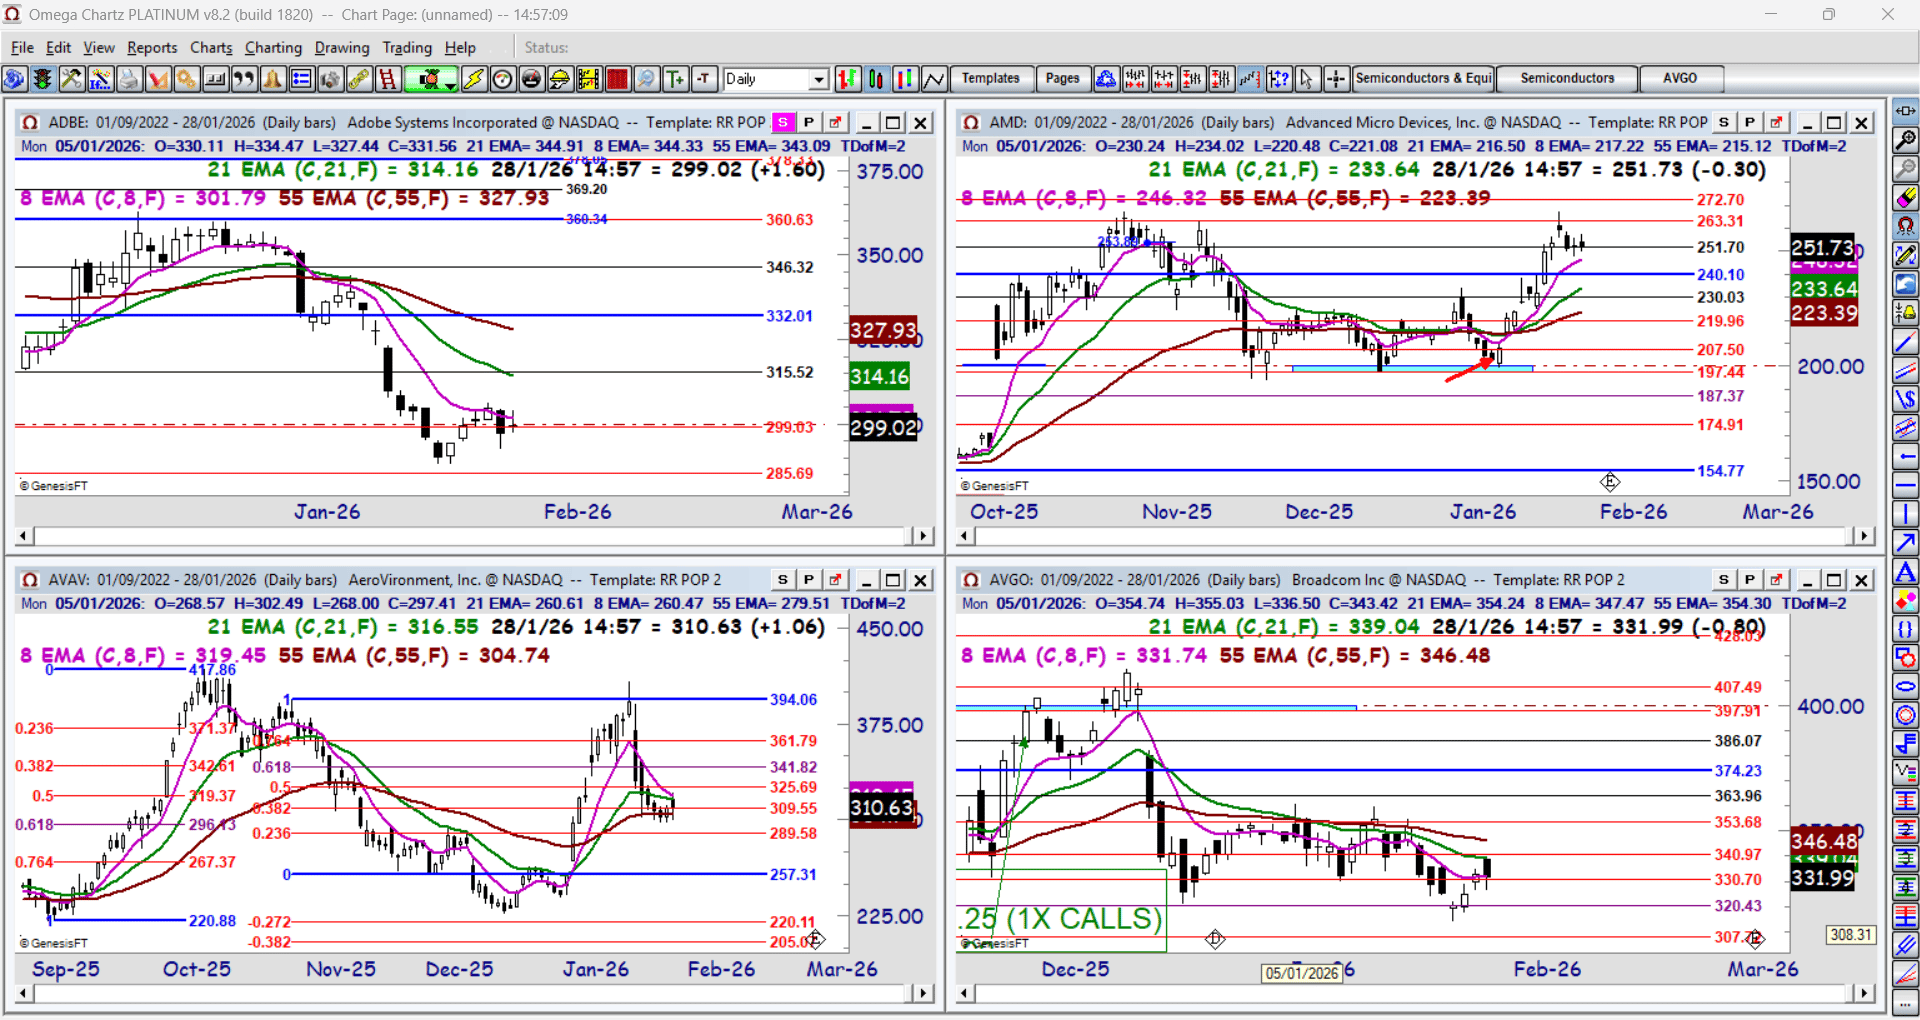Toggle the P button on AMD chart

click(1750, 122)
